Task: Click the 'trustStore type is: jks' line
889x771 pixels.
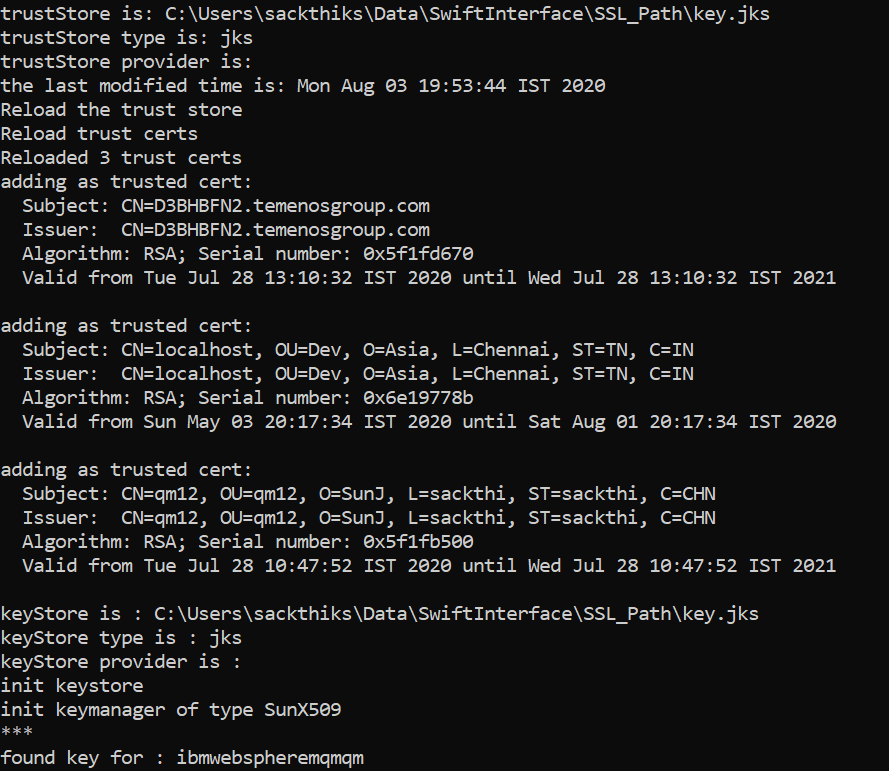Action: pos(126,38)
